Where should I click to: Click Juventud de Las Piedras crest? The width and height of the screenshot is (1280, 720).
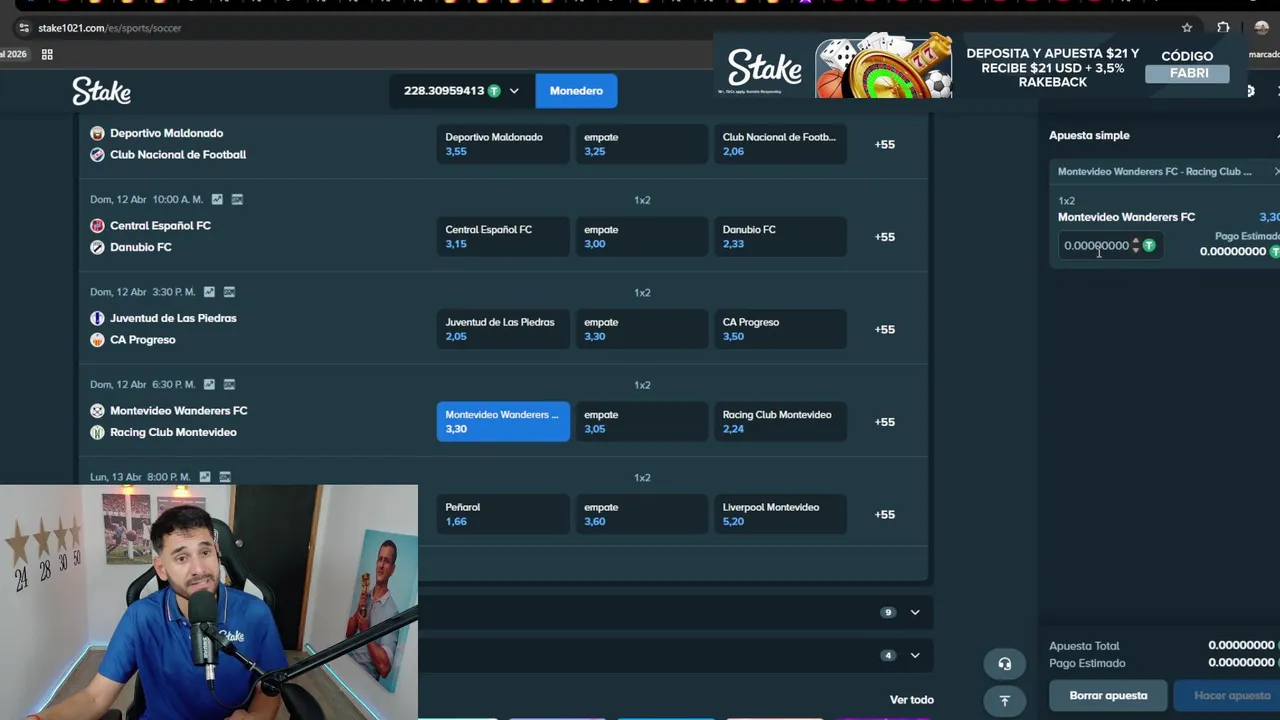[x=97, y=318]
